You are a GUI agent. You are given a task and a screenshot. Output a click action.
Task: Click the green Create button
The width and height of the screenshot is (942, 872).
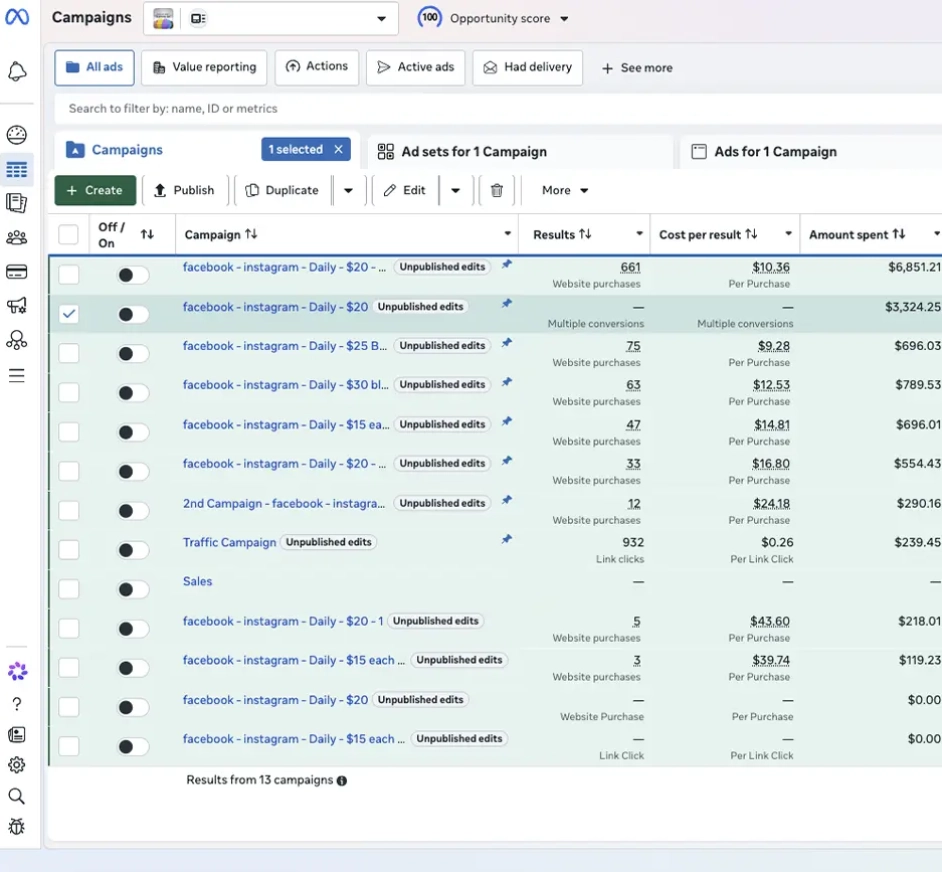(x=96, y=191)
